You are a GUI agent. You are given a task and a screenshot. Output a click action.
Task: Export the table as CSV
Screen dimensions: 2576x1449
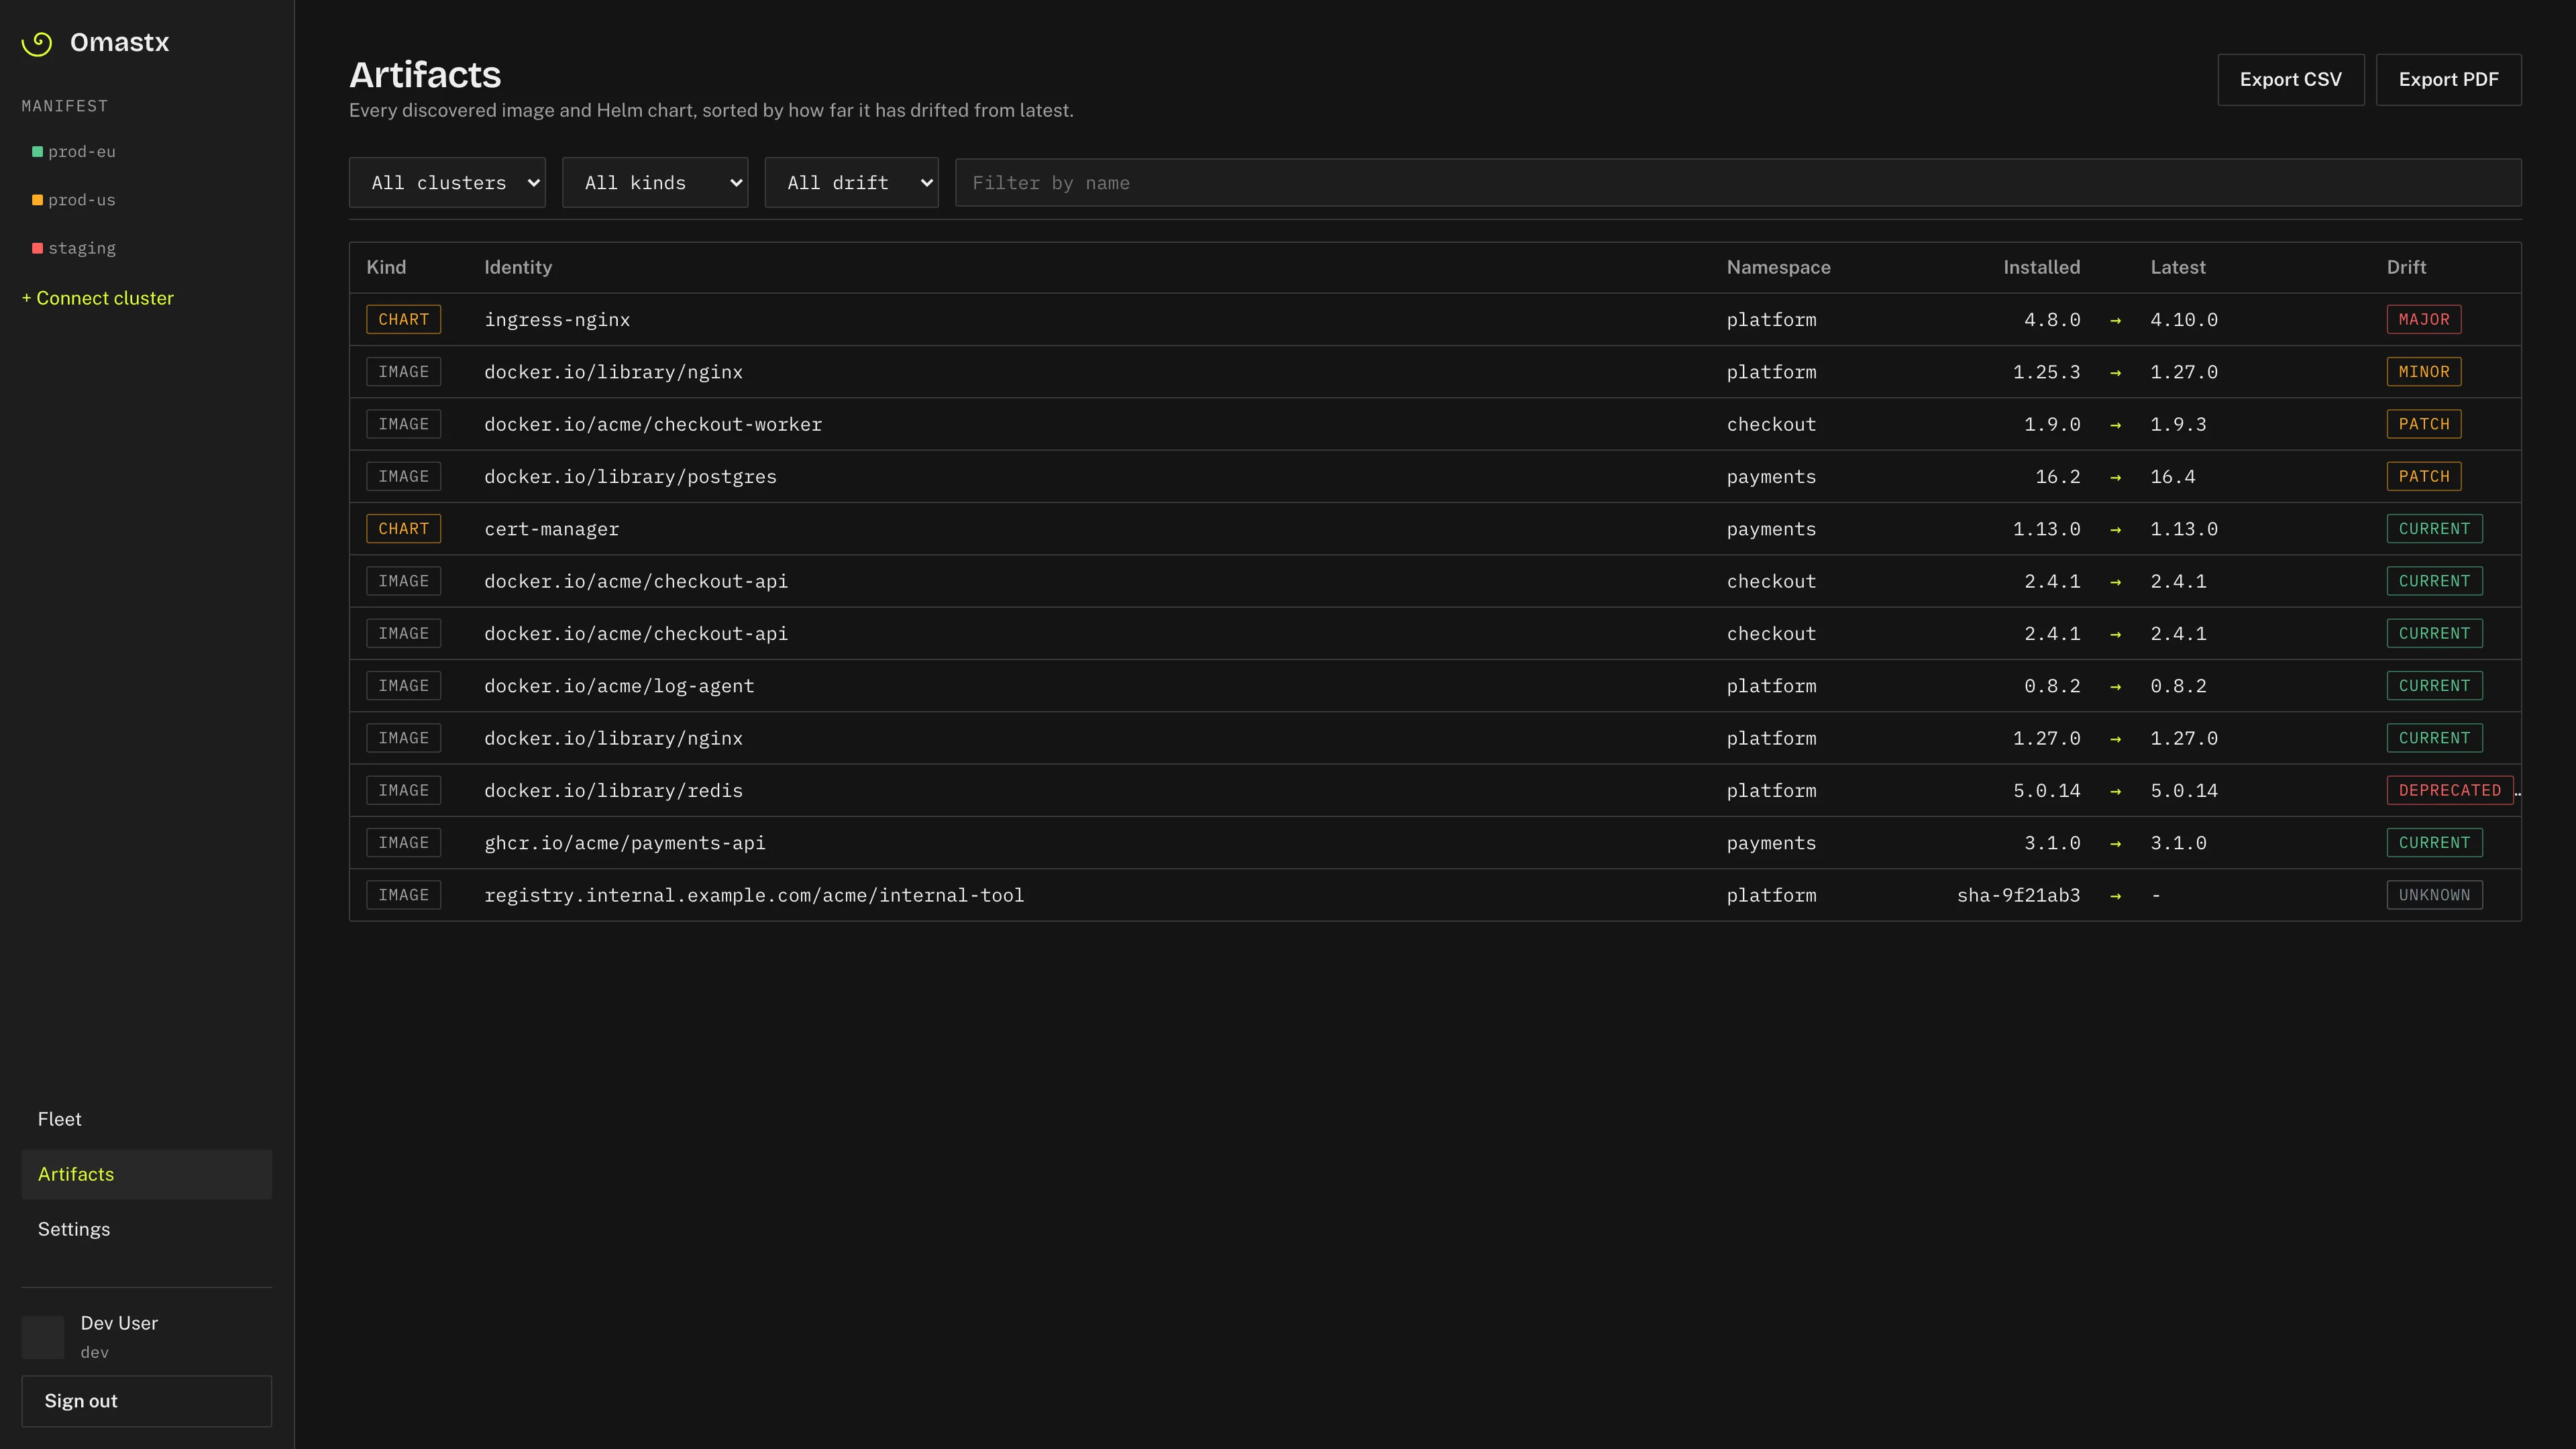coord(2290,80)
